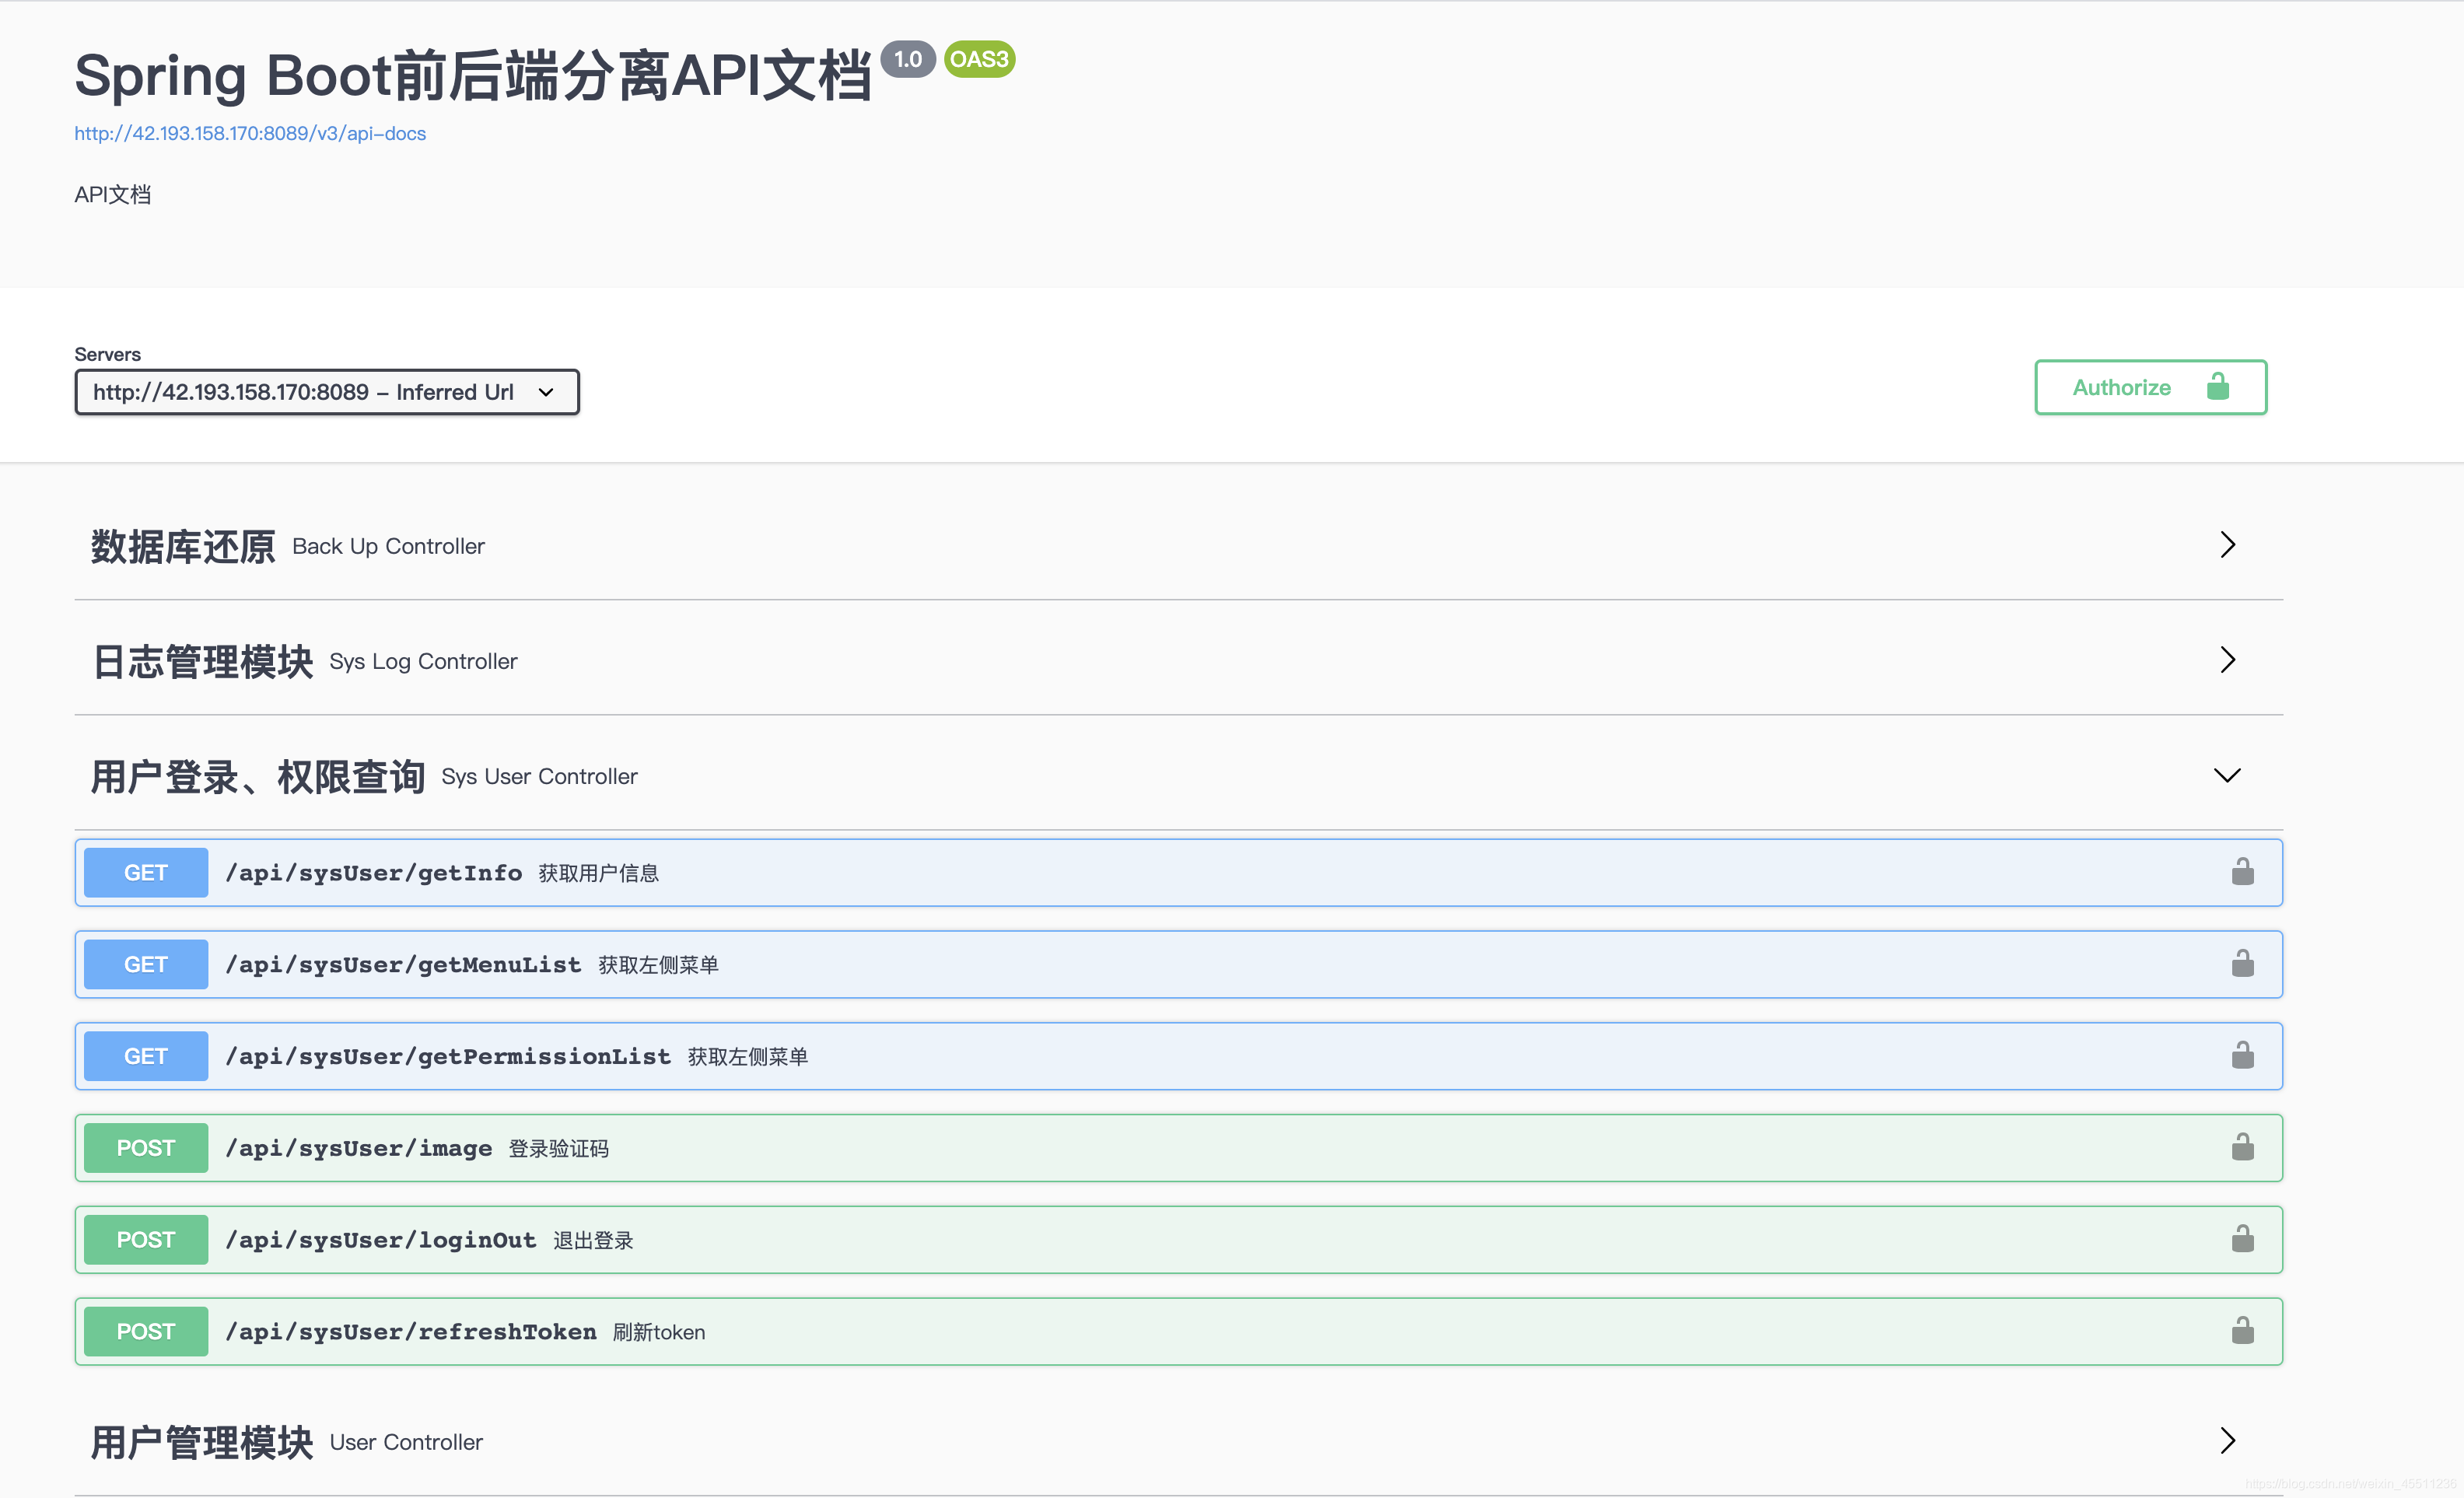The height and width of the screenshot is (1498, 2464).
Task: Click GET badge for getPermissionList endpoint
Action: 146,1056
